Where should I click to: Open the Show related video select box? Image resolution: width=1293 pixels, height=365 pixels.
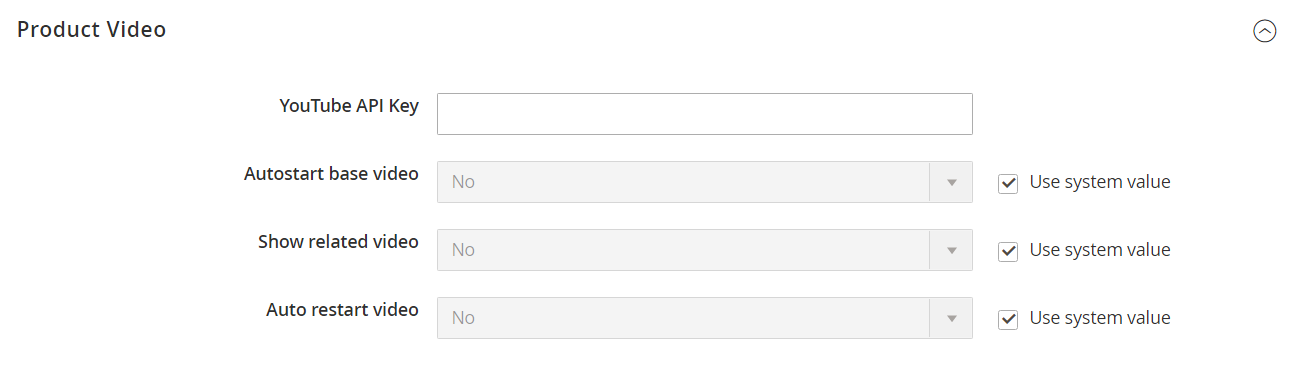(x=705, y=250)
